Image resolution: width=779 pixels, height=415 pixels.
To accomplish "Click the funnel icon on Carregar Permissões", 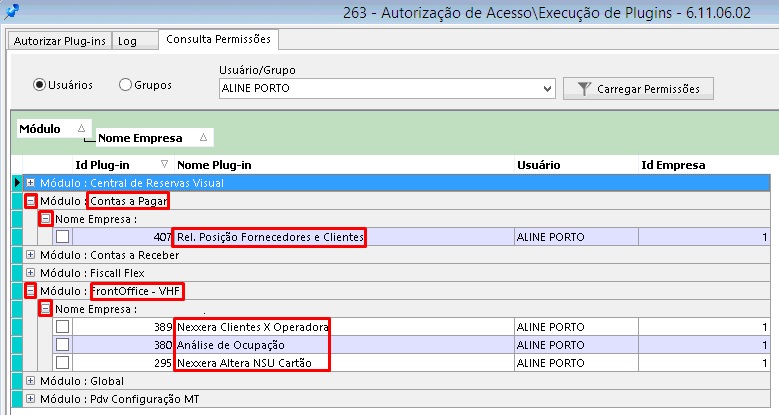I will click(584, 89).
